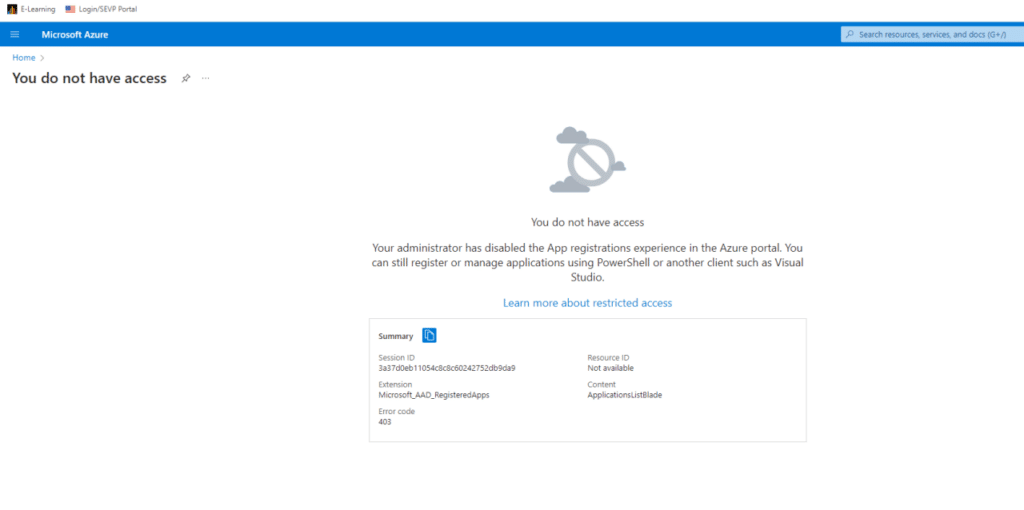Click the ApplicationsListBlade content value
The image size is (1024, 510).
click(x=624, y=395)
